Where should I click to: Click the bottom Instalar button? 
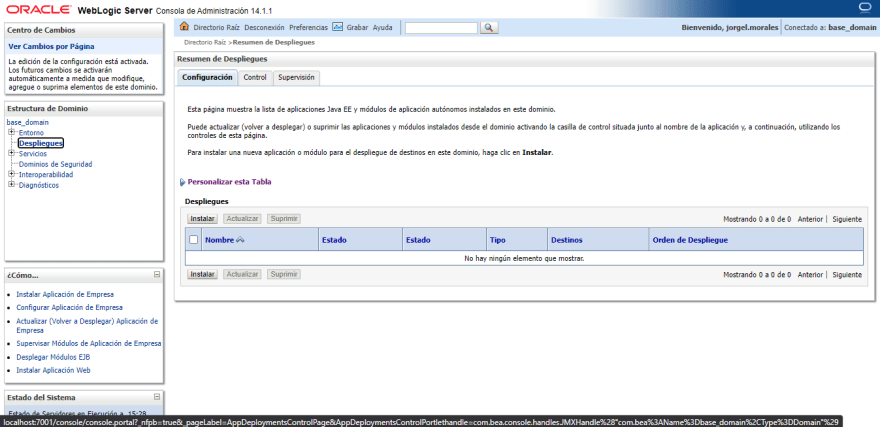(203, 274)
